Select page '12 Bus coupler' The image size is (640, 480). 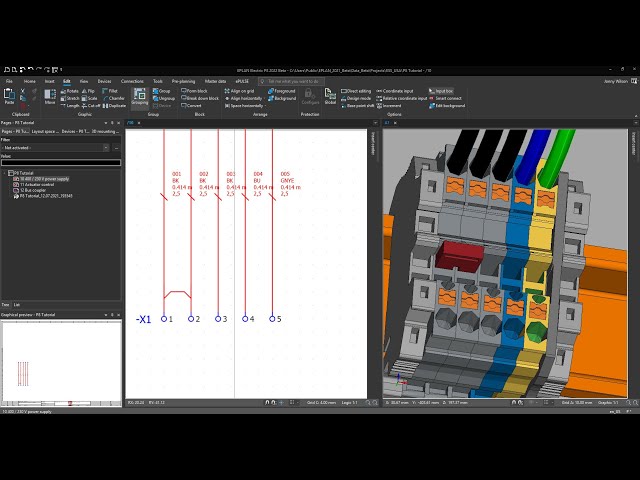pyautogui.click(x=30, y=190)
